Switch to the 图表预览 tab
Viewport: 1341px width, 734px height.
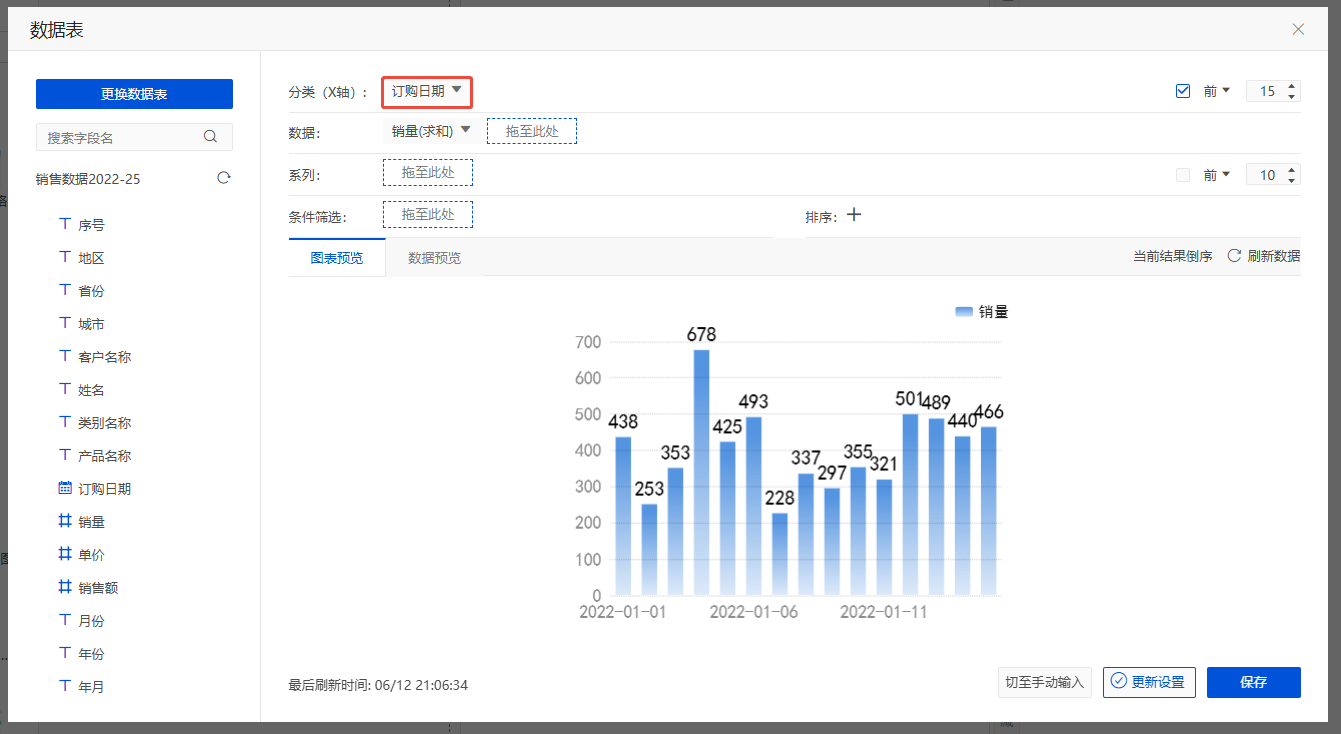pyautogui.click(x=337, y=257)
